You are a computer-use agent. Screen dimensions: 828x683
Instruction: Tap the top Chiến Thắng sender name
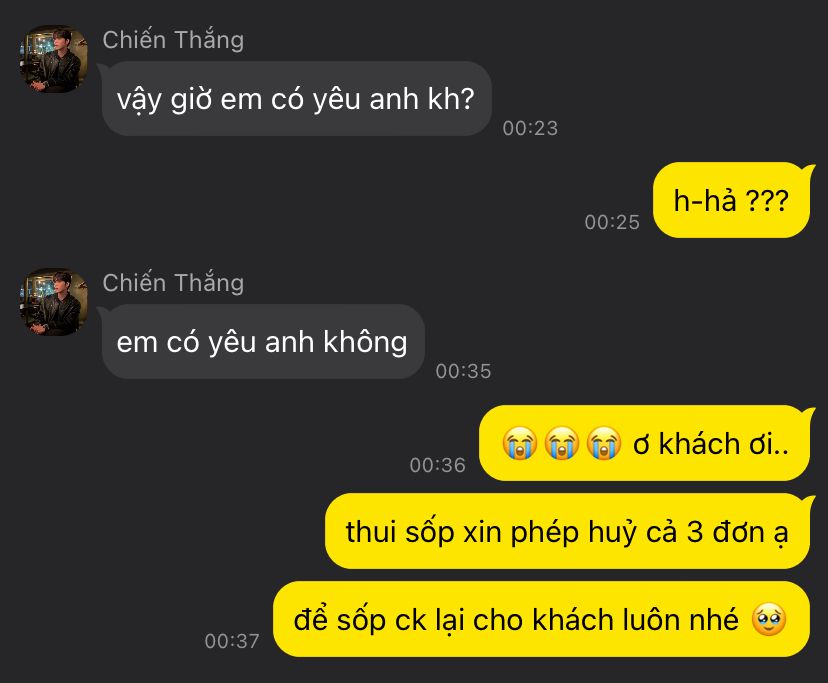[x=173, y=40]
